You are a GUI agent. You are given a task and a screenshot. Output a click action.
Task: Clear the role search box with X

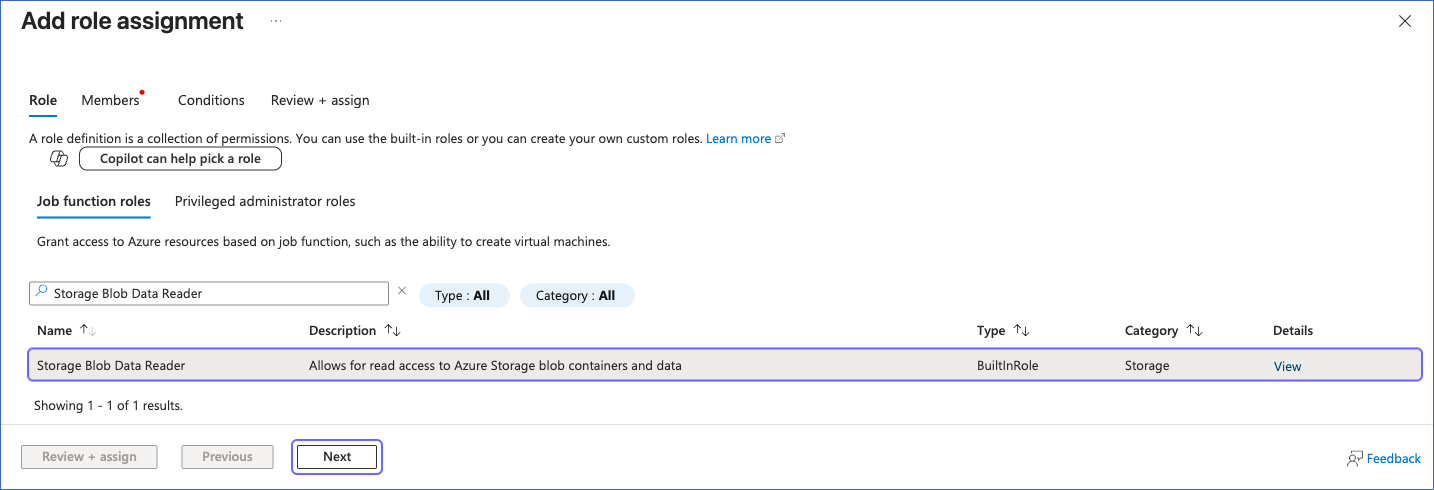(x=402, y=291)
